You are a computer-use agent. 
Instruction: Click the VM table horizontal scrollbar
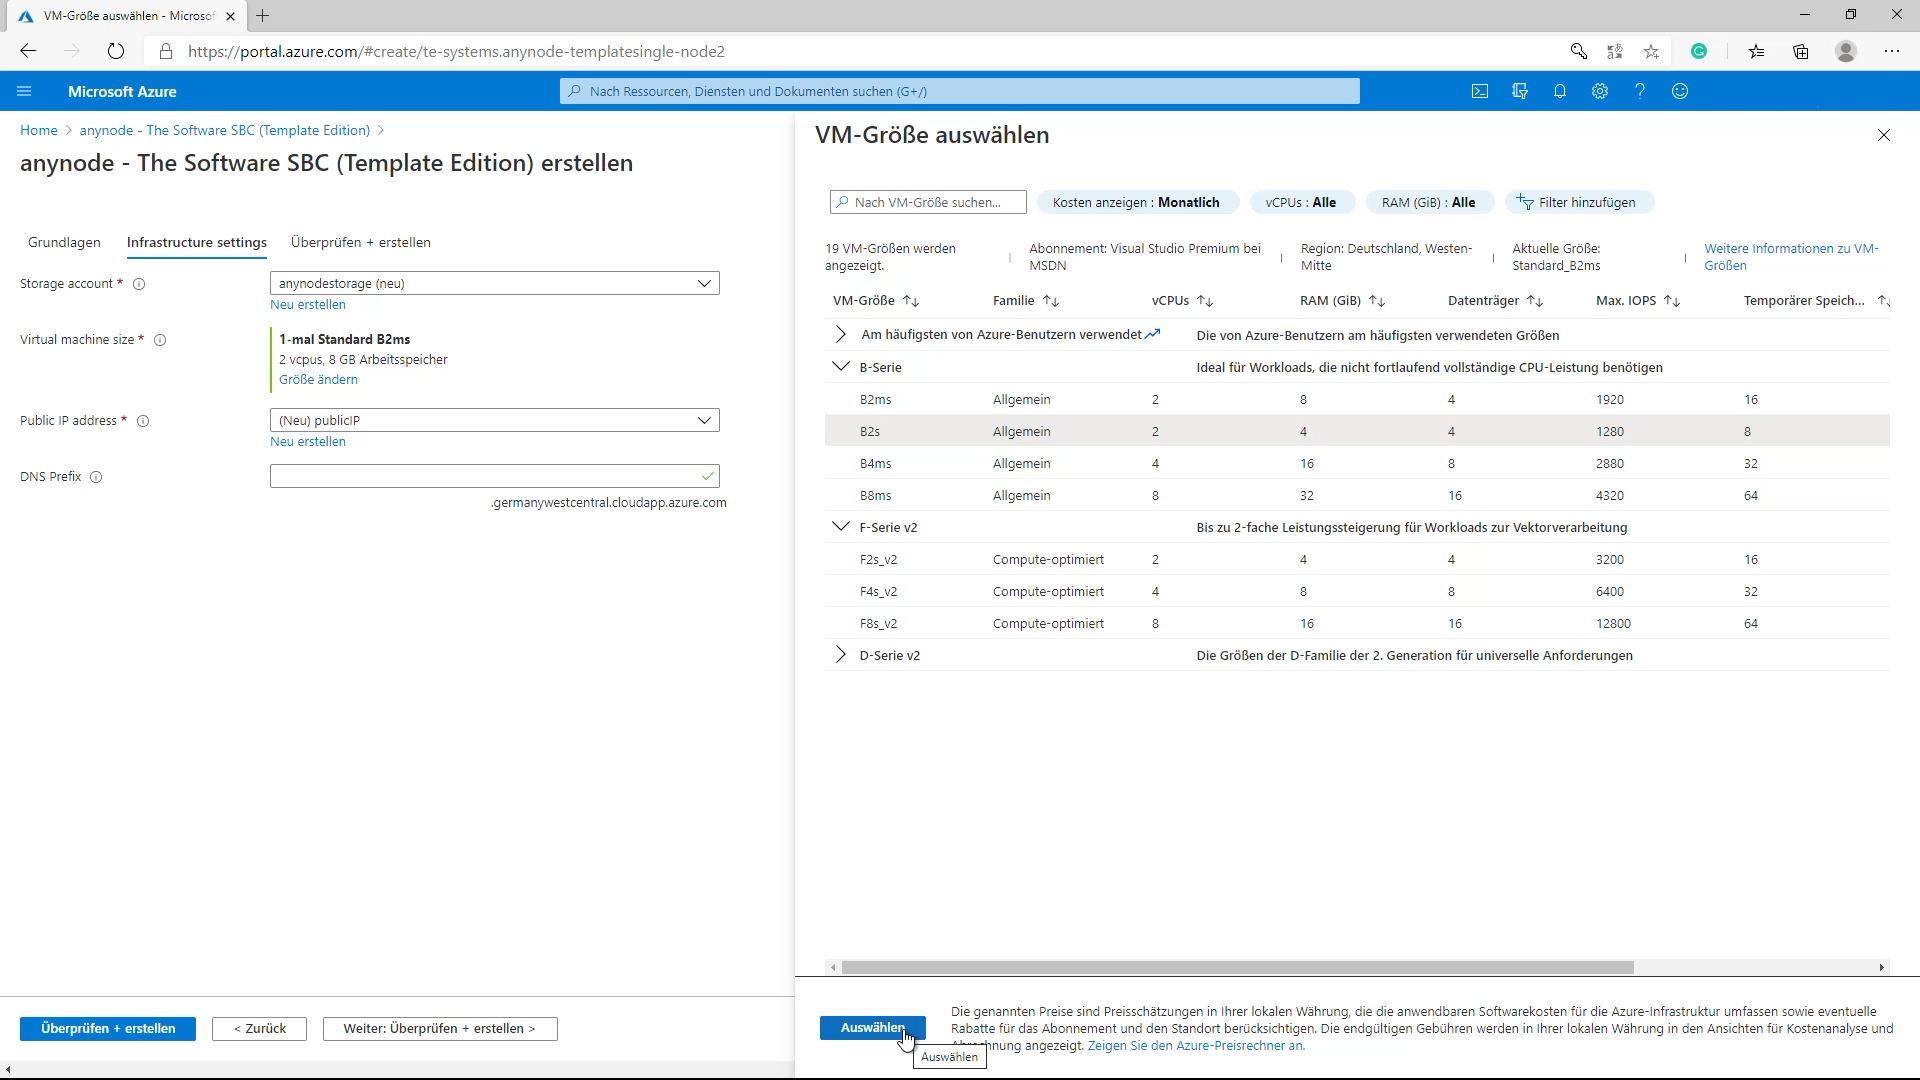pos(1237,968)
